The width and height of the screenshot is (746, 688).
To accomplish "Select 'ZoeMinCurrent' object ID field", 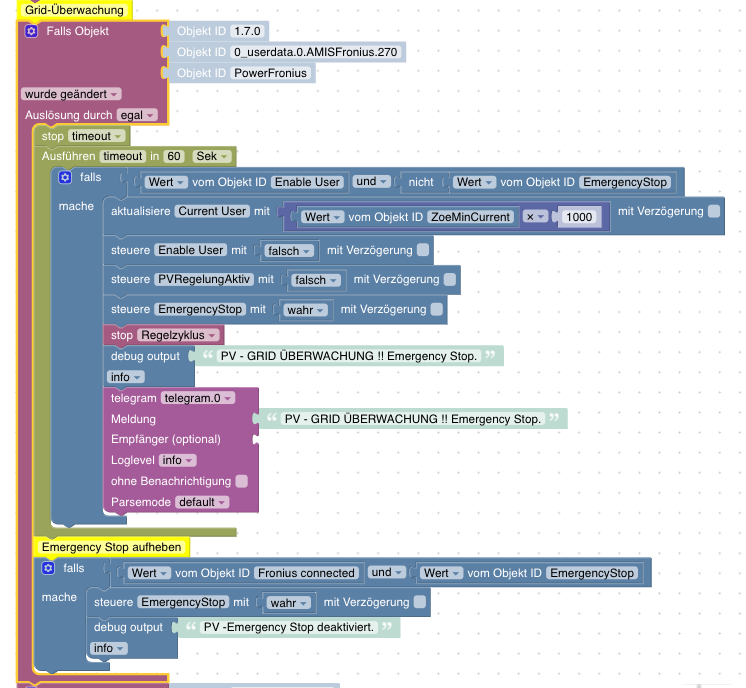I will 471,217.
